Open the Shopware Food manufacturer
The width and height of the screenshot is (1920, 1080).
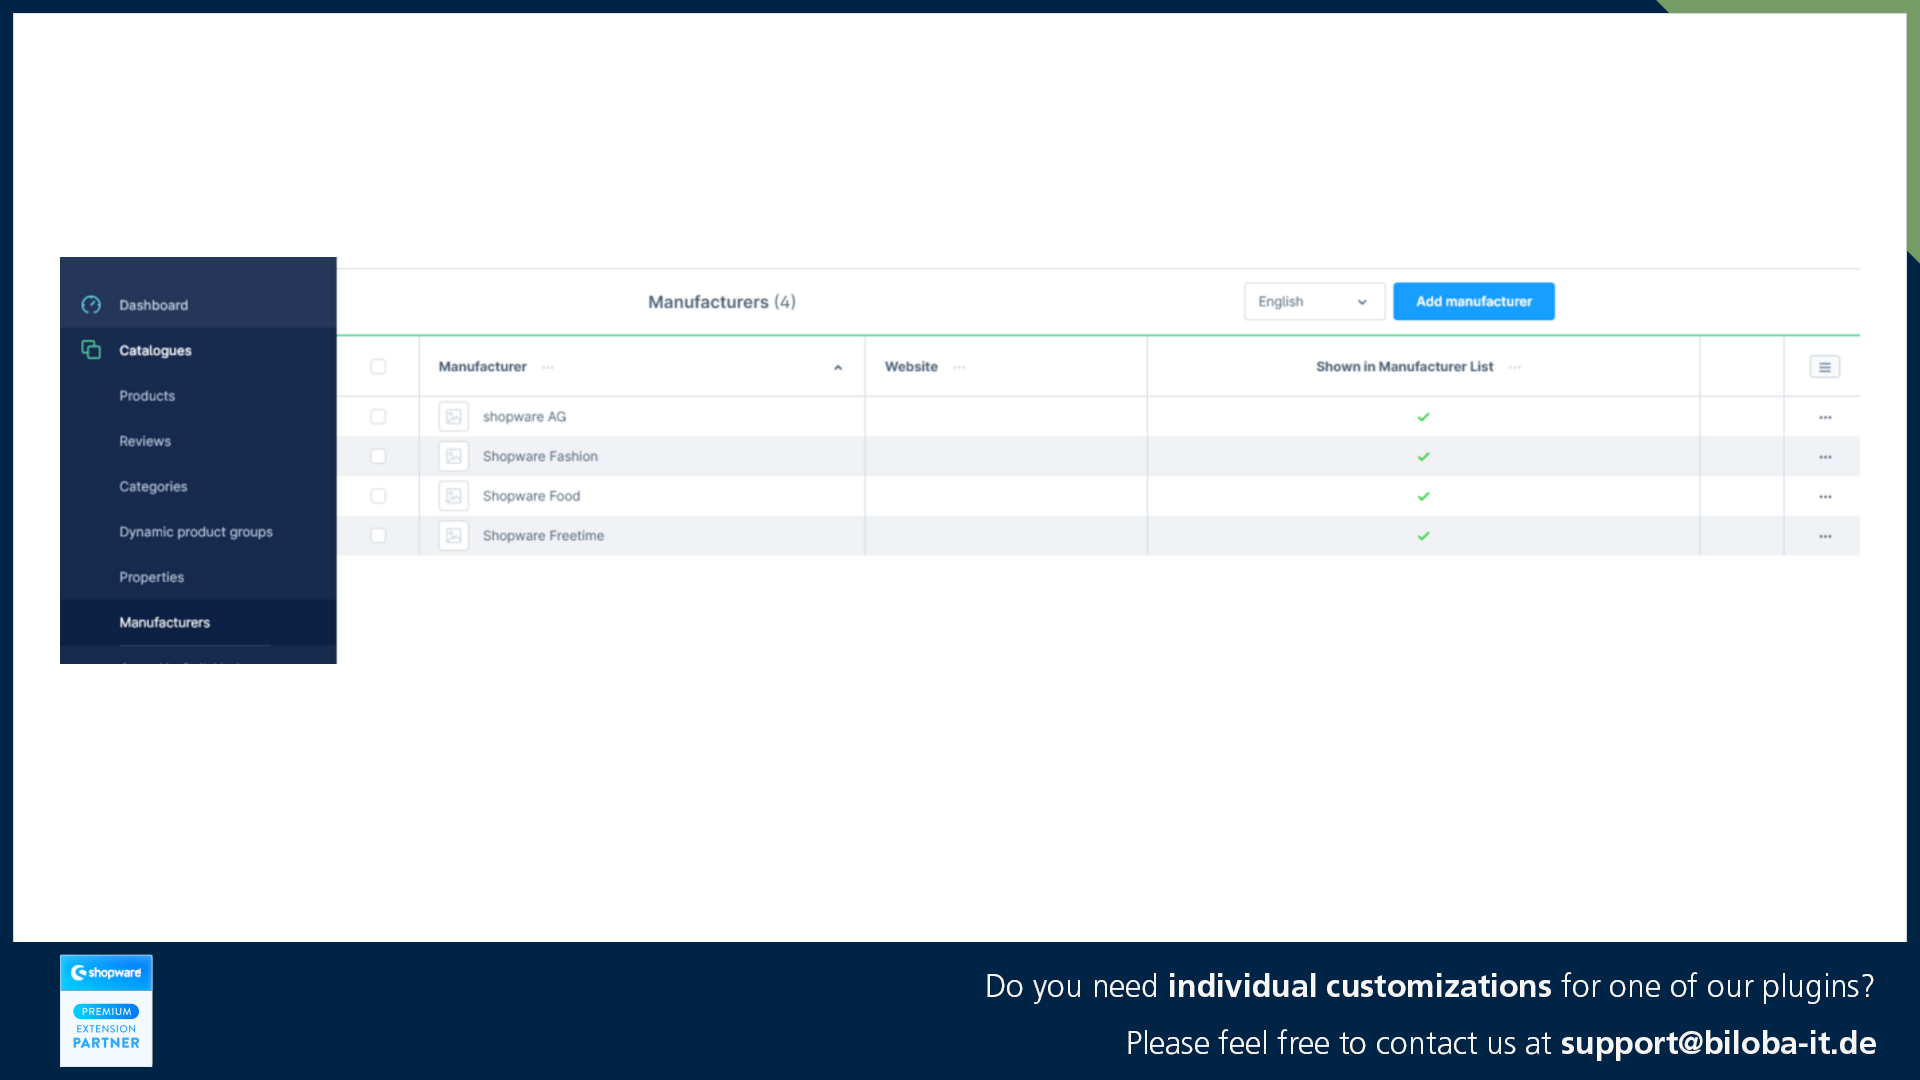531,496
